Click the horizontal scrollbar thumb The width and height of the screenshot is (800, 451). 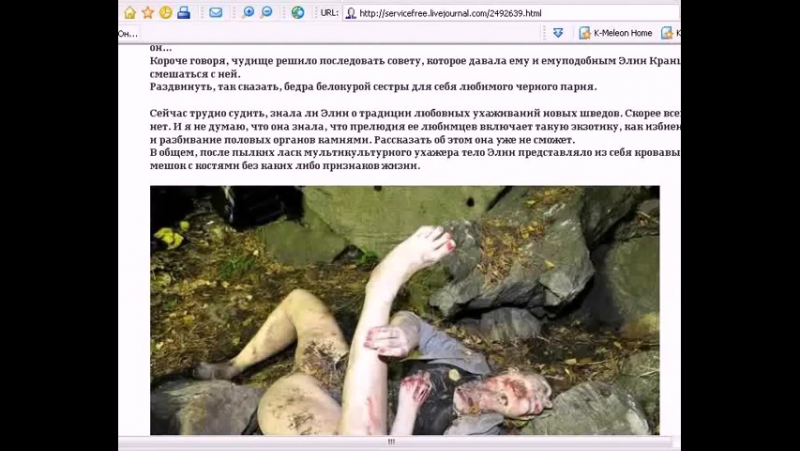391,441
